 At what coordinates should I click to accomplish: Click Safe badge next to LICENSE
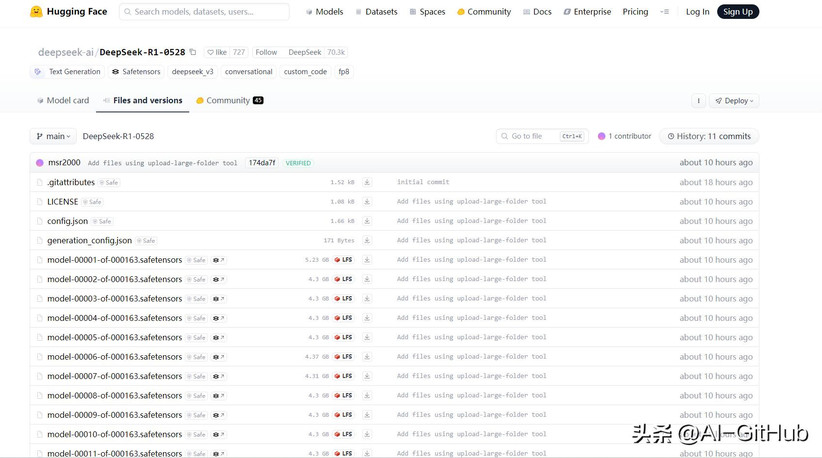[x=92, y=202]
